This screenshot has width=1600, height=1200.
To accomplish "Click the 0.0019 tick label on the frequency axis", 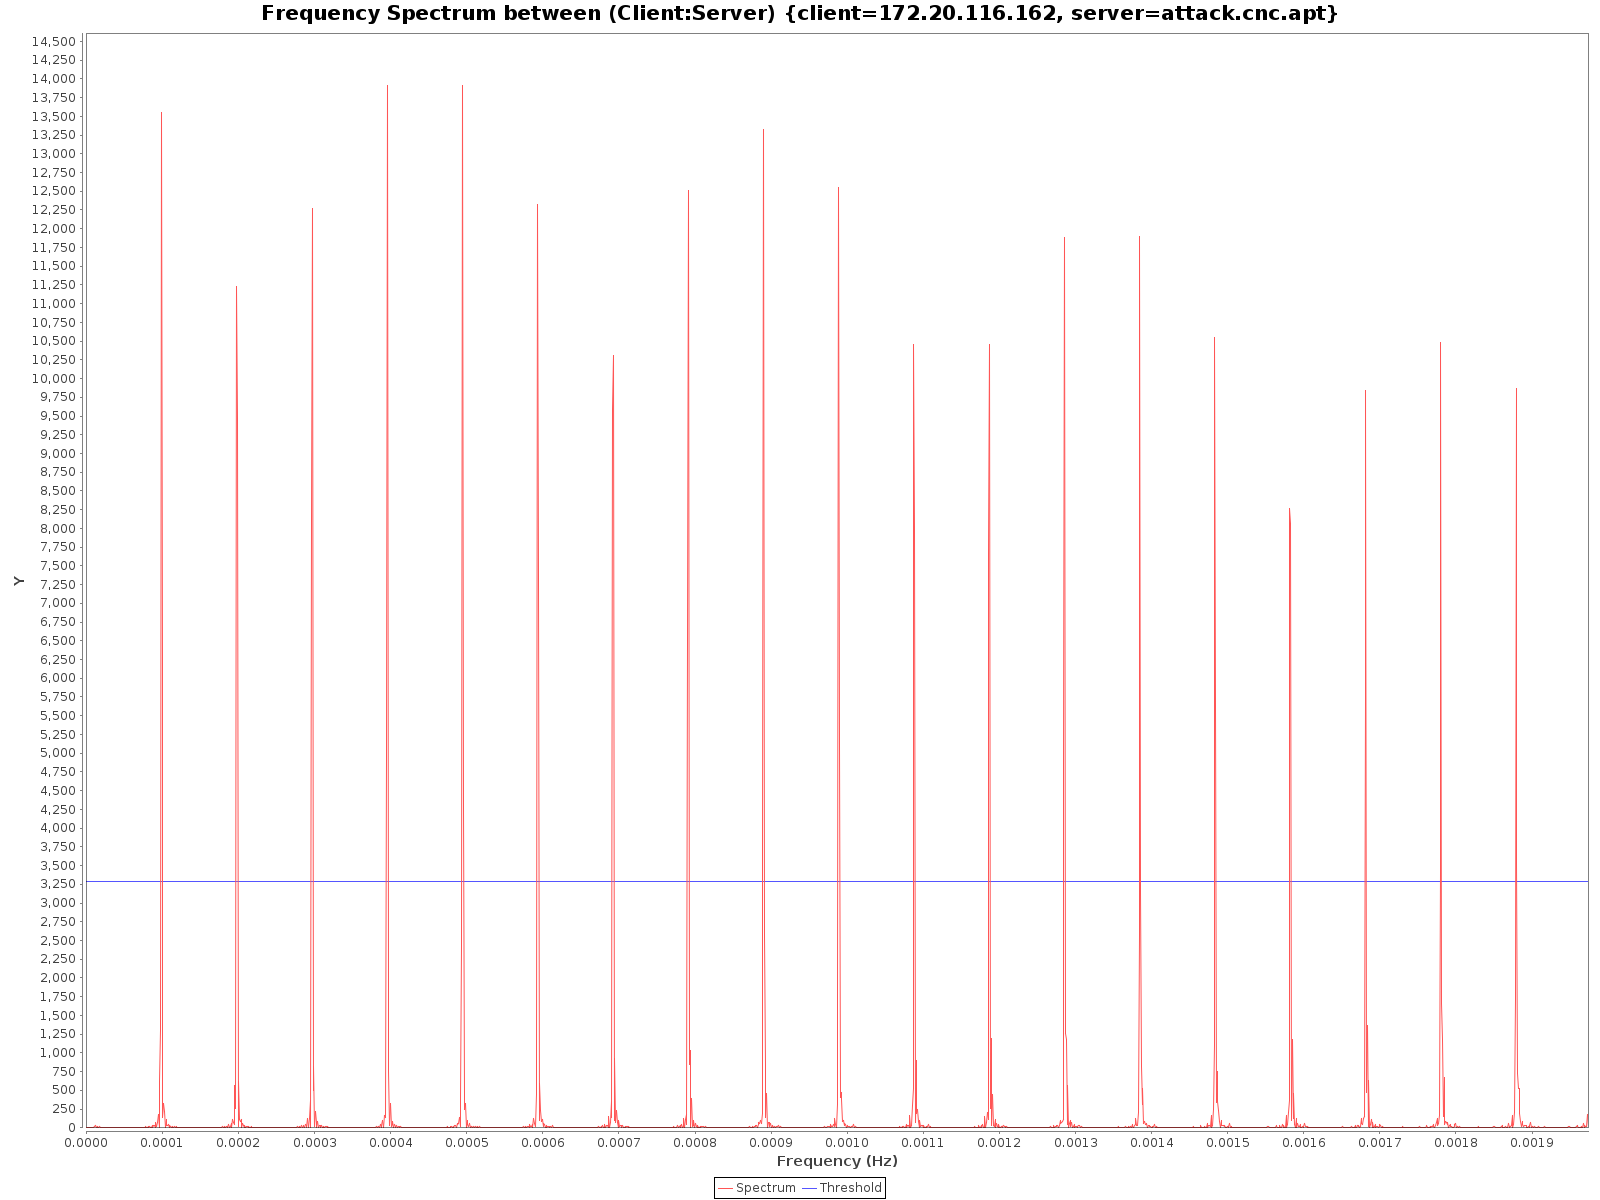I will (1530, 1142).
